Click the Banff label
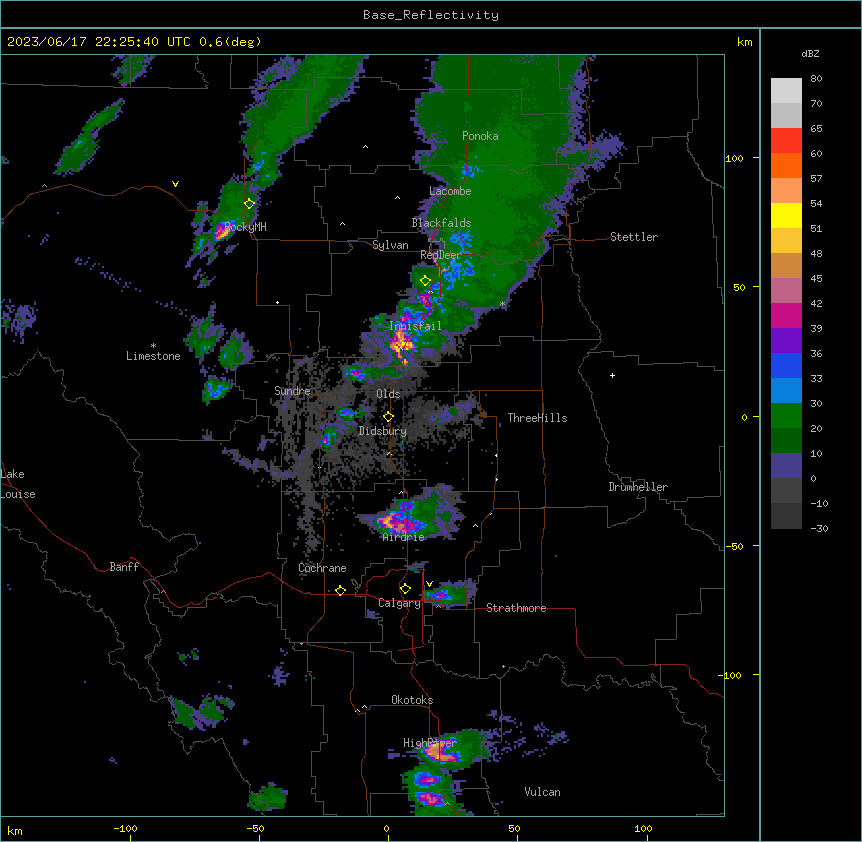 click(124, 567)
